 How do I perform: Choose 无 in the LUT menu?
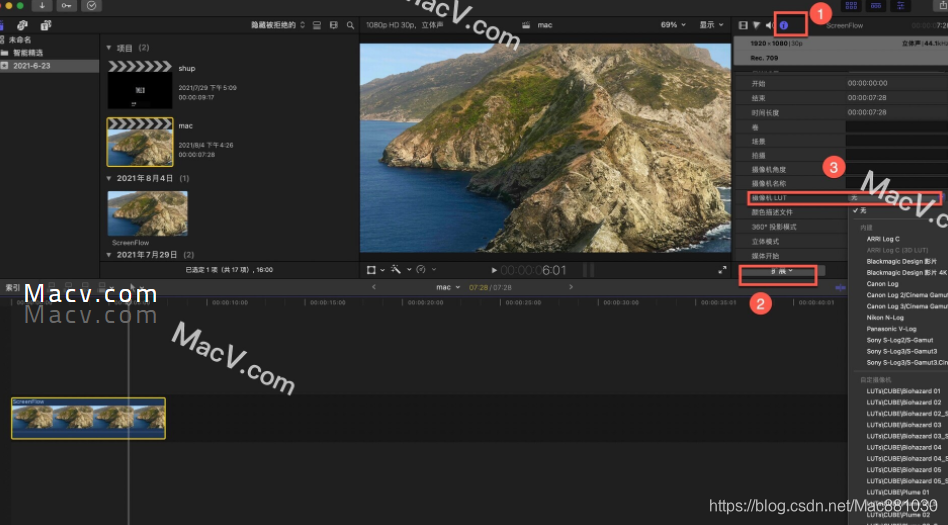(x=863, y=210)
